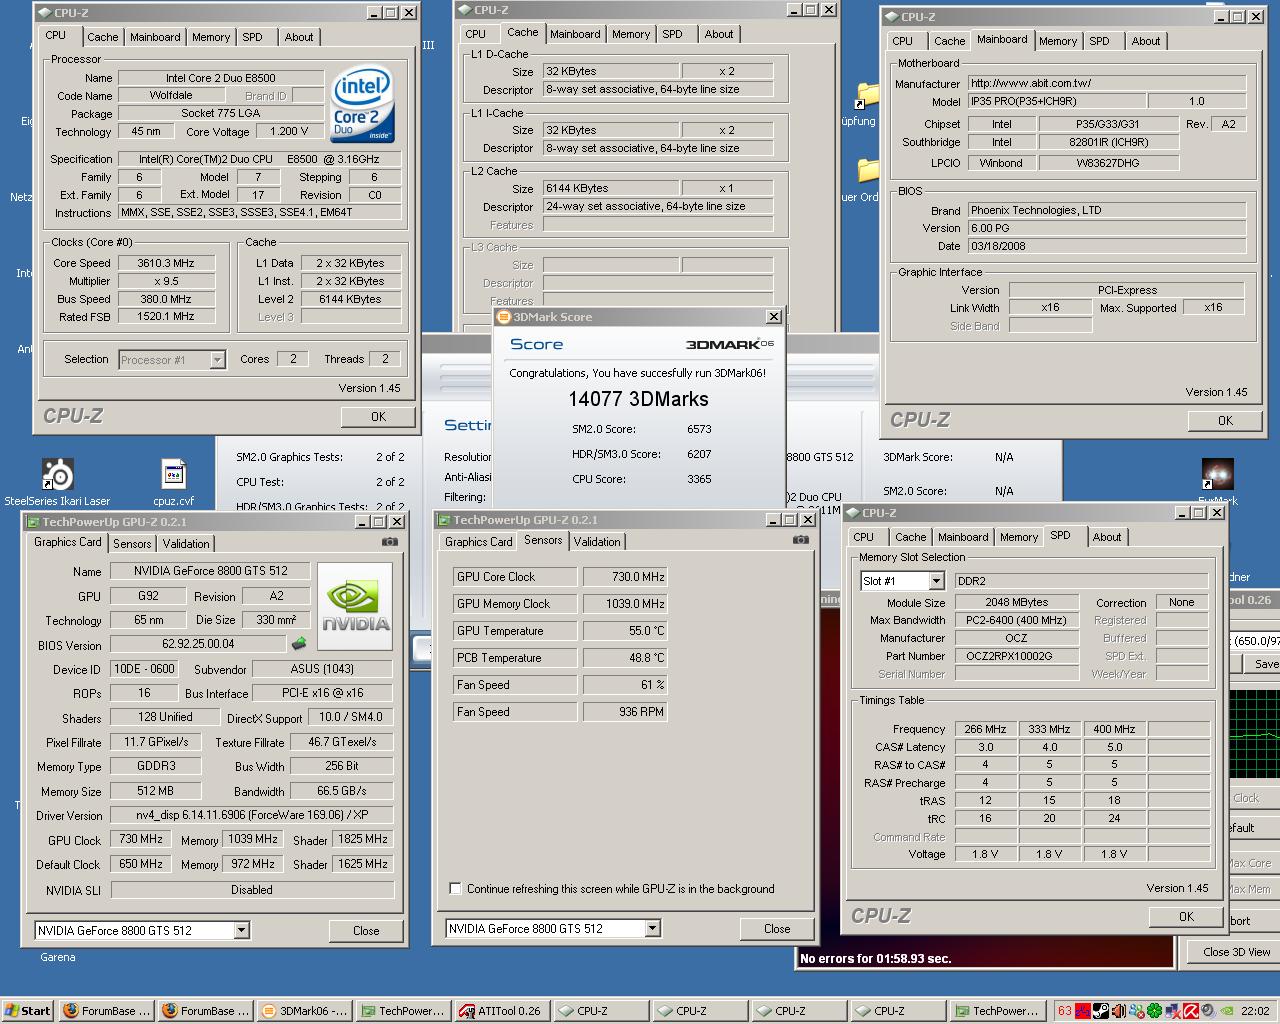Click the camera screenshot icon in GPU-Z Graphics Card window
Image resolution: width=1280 pixels, height=1024 pixels.
pos(390,542)
